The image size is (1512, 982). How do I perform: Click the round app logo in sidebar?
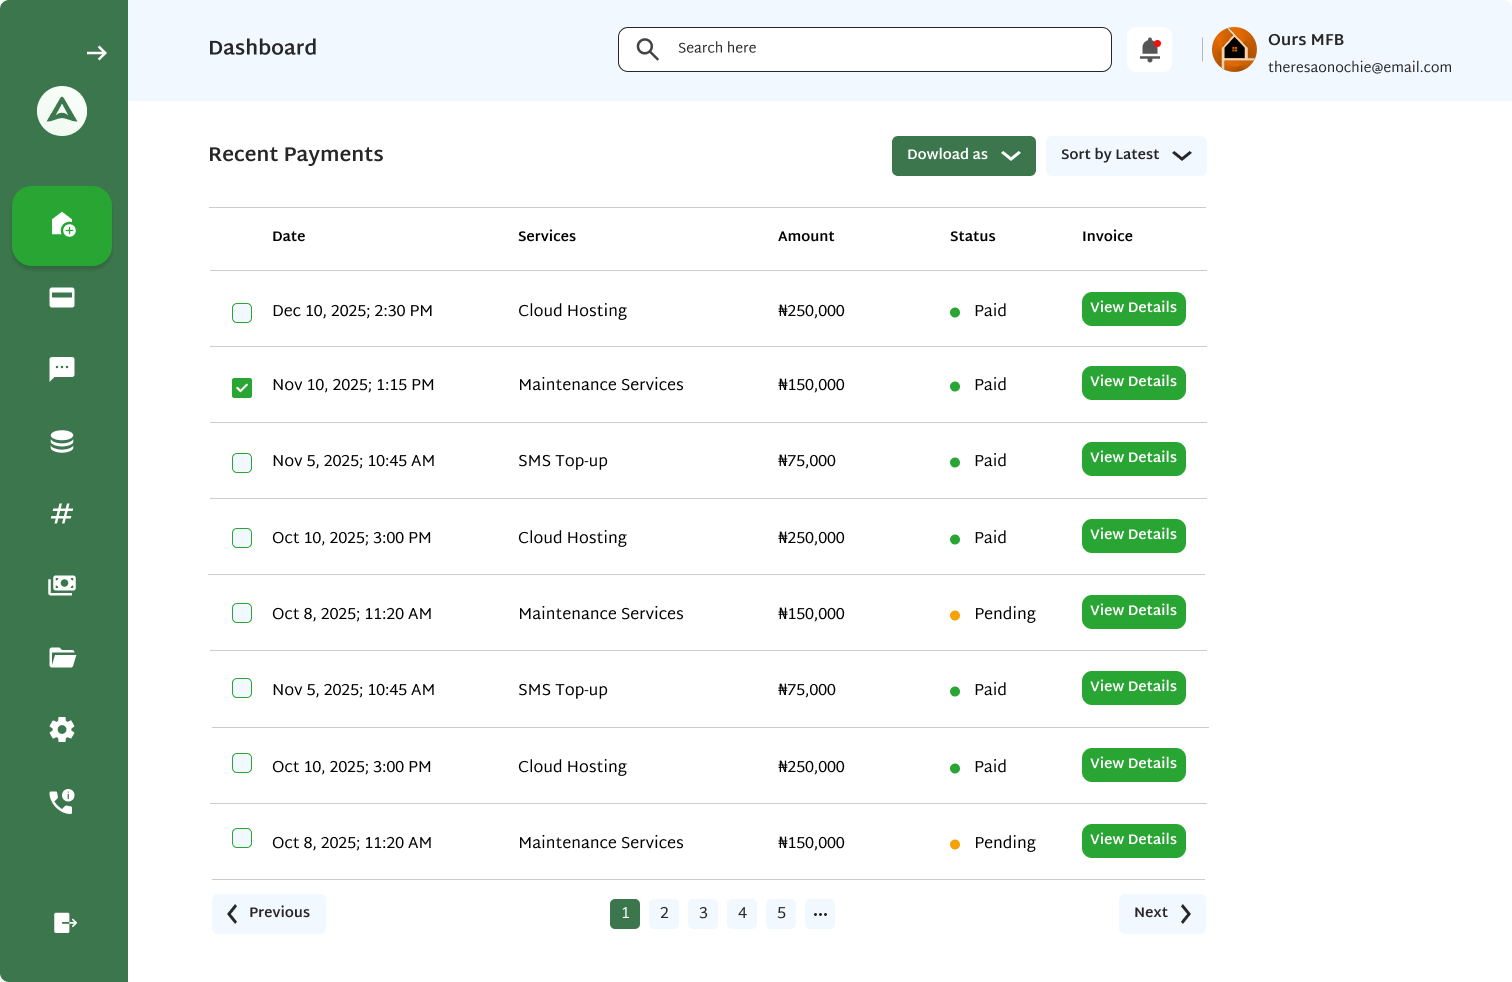[62, 111]
